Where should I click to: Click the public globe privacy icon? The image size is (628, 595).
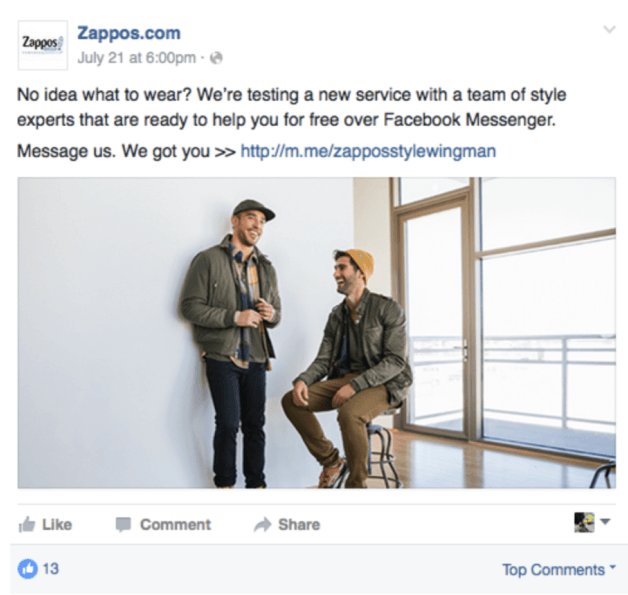pos(216,58)
